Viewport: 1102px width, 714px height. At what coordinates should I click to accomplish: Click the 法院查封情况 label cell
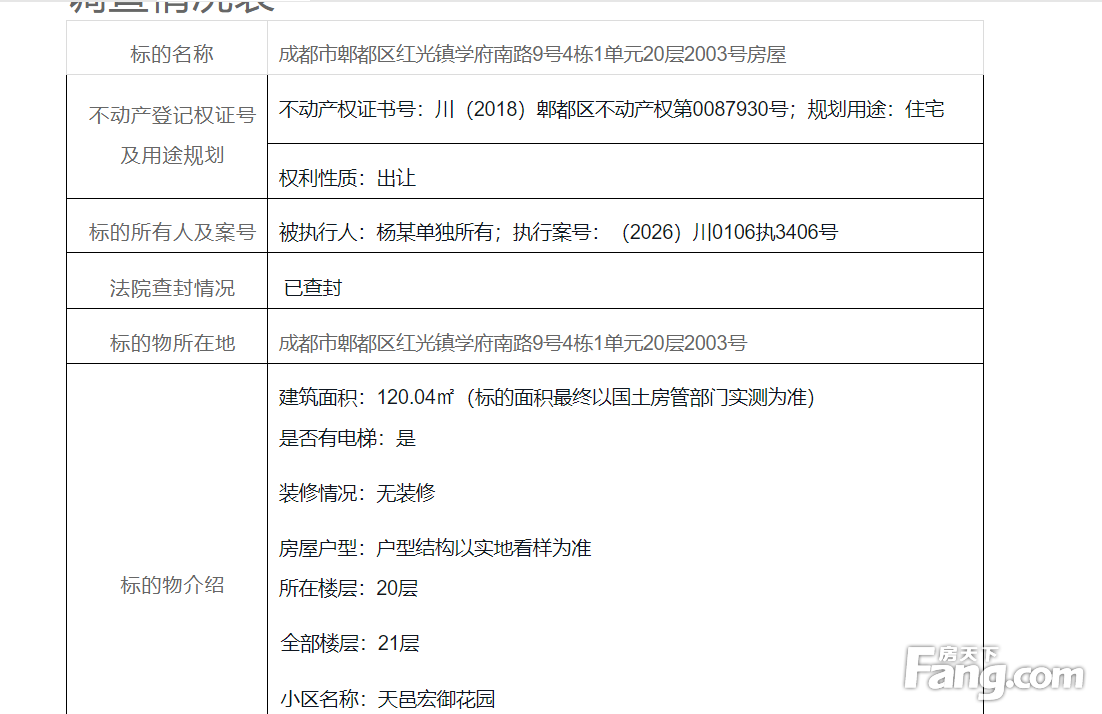pyautogui.click(x=172, y=288)
